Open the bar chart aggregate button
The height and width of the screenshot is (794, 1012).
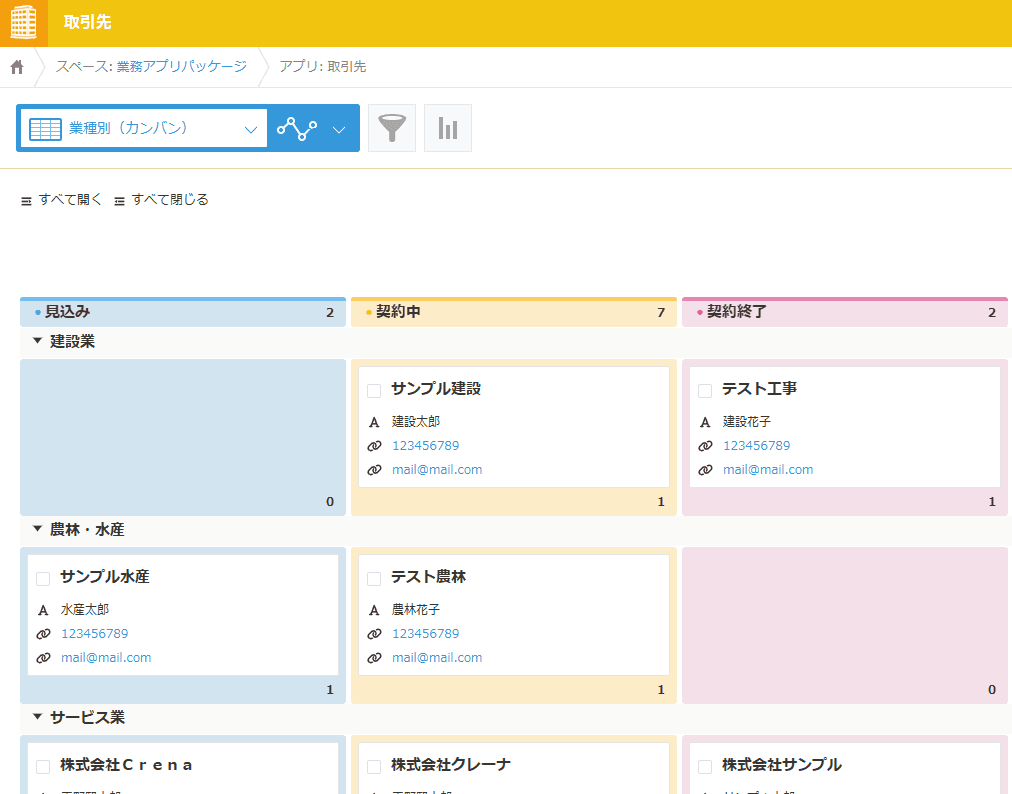(448, 128)
